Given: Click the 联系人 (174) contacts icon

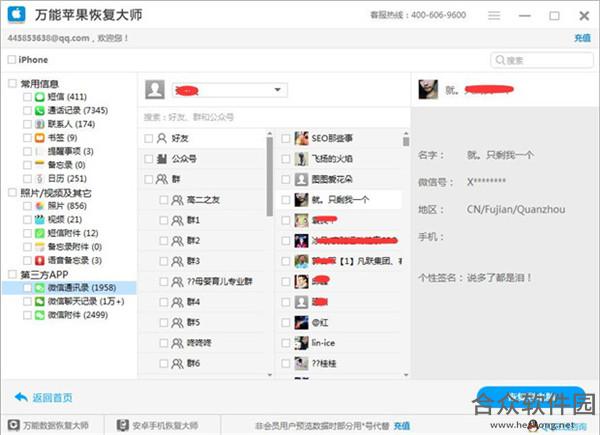Looking at the screenshot, I should (x=40, y=124).
